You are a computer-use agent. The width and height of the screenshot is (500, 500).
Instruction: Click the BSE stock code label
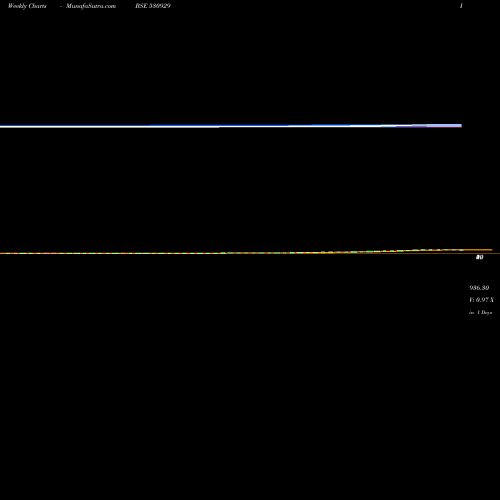coord(153,6)
